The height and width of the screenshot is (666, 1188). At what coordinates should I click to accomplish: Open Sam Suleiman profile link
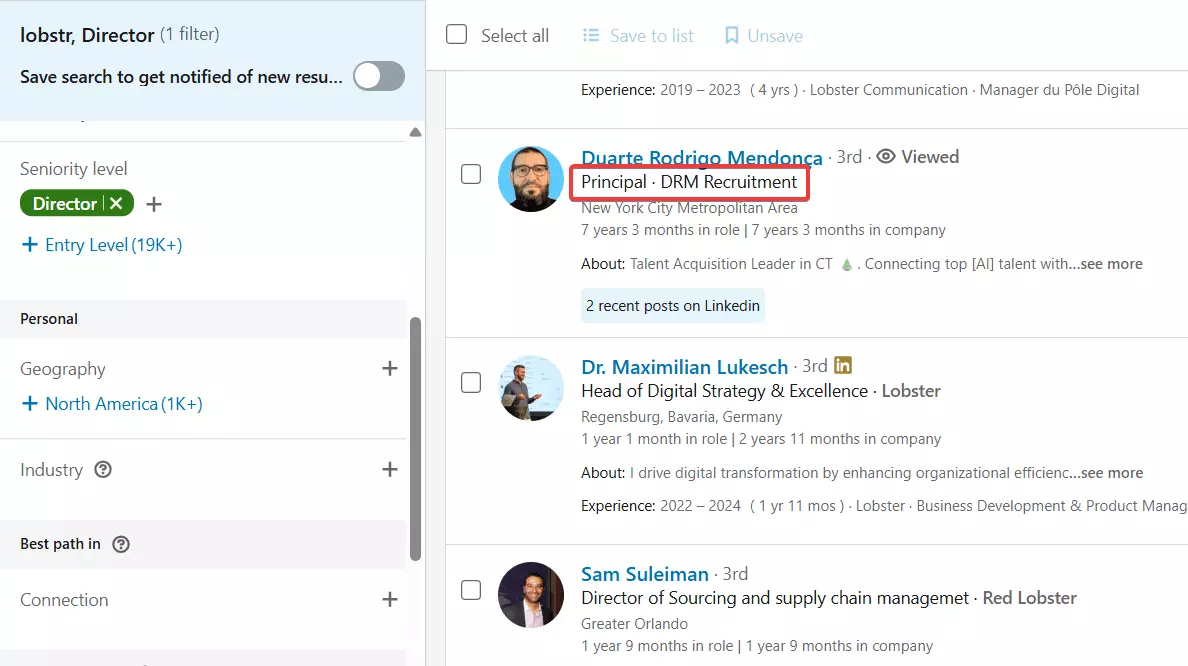[645, 574]
